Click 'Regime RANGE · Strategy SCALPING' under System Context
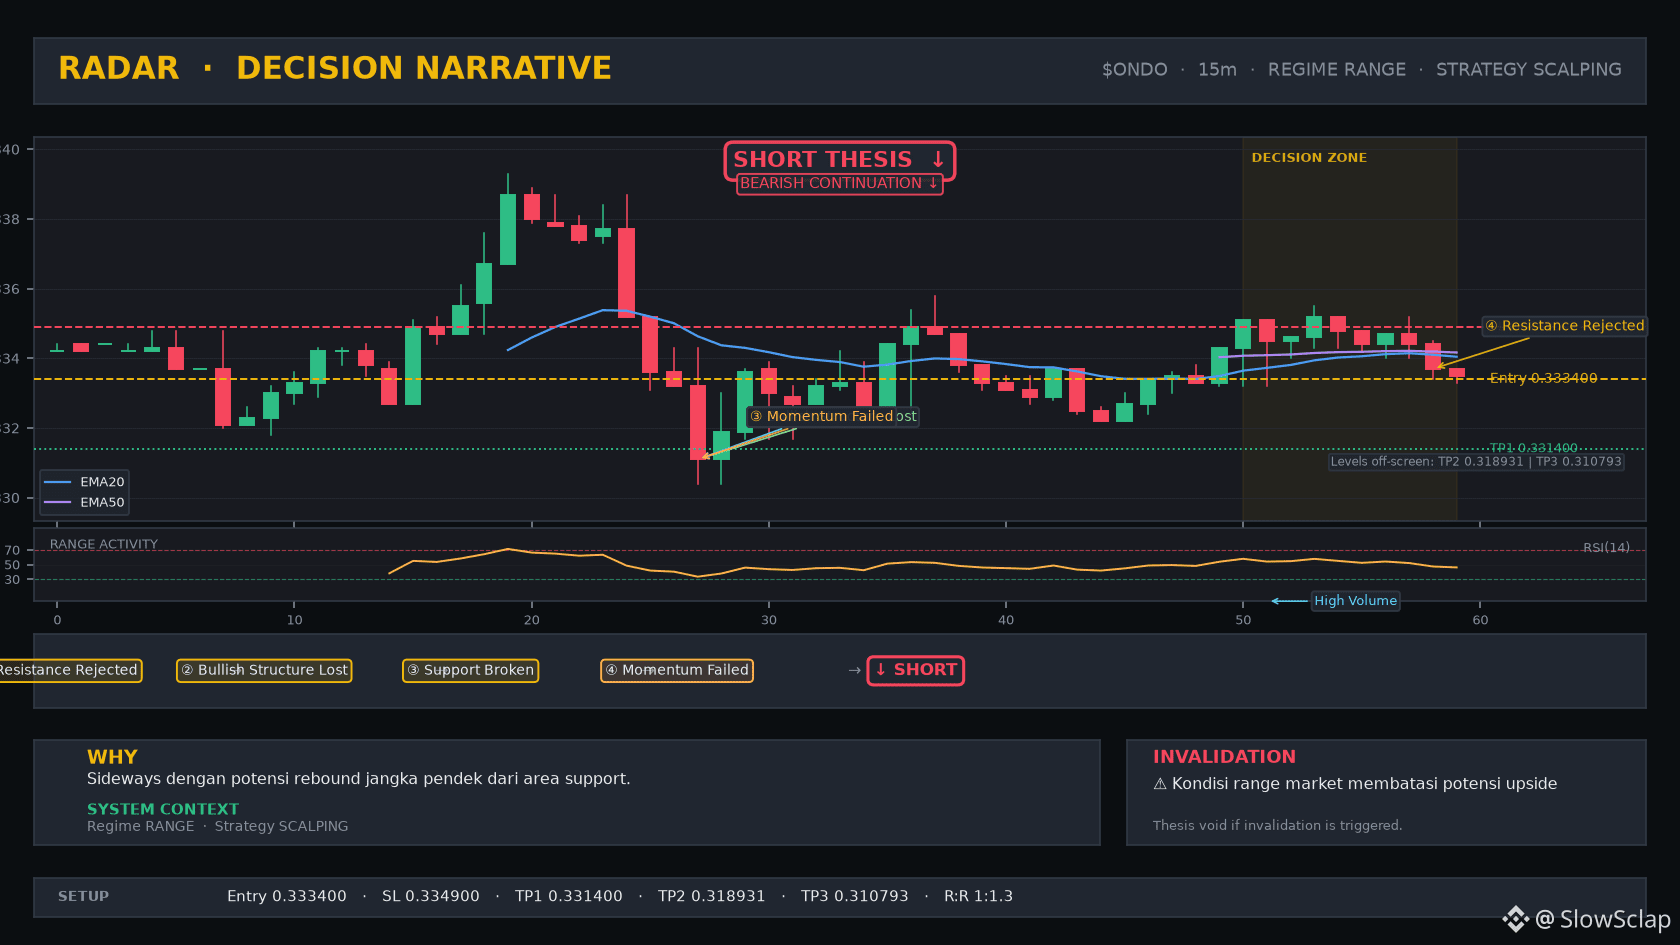Image resolution: width=1680 pixels, height=945 pixels. (217, 826)
